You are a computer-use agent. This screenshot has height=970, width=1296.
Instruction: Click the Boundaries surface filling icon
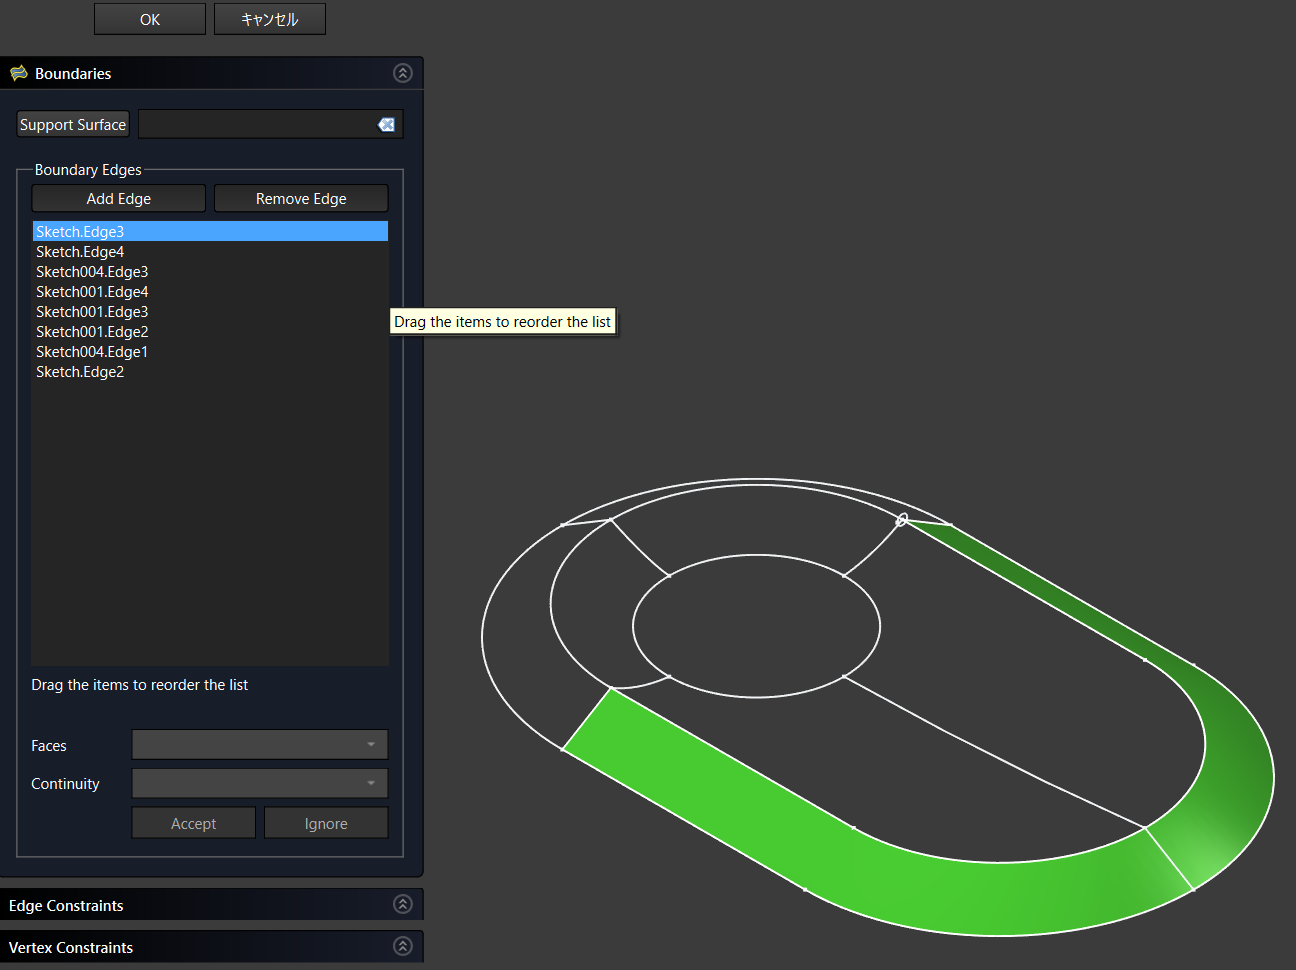pyautogui.click(x=19, y=73)
